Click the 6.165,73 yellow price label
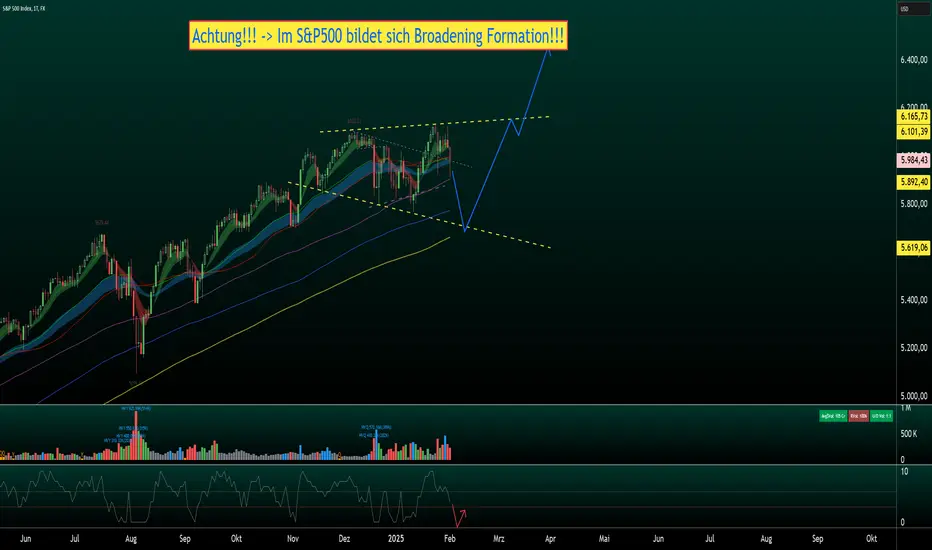Screen dimensions: 932x550 [913, 117]
